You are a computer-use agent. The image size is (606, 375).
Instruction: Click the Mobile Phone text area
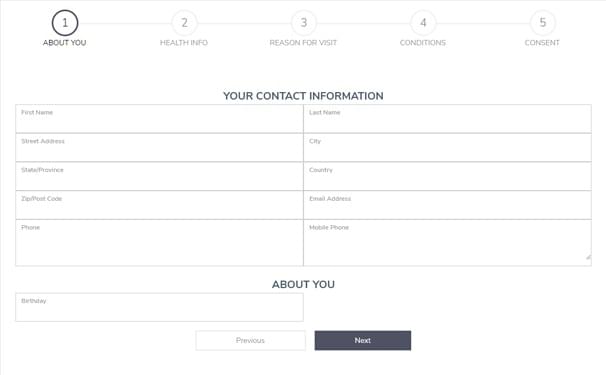(x=448, y=243)
